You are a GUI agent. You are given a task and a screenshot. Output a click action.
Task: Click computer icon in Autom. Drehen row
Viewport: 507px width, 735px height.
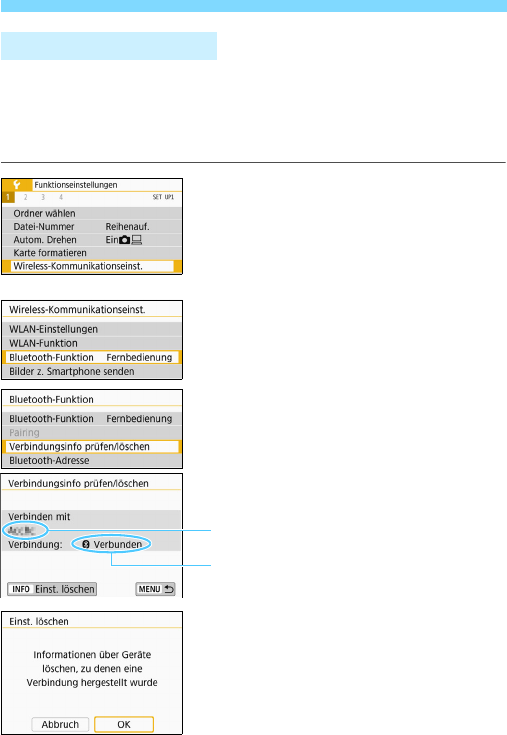coord(136,240)
